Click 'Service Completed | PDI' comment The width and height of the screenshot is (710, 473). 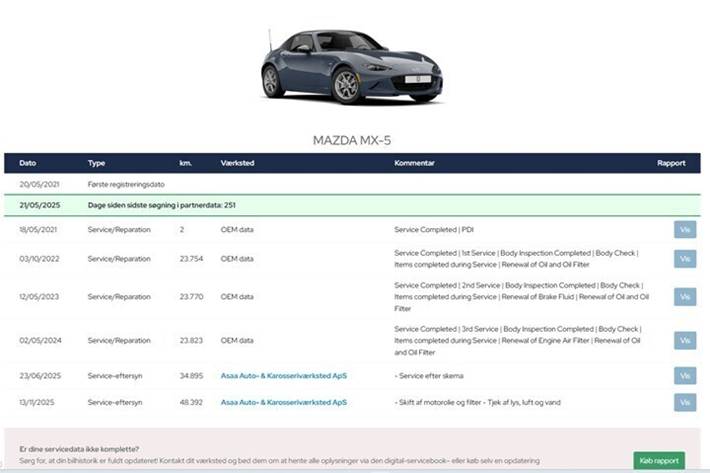point(434,229)
